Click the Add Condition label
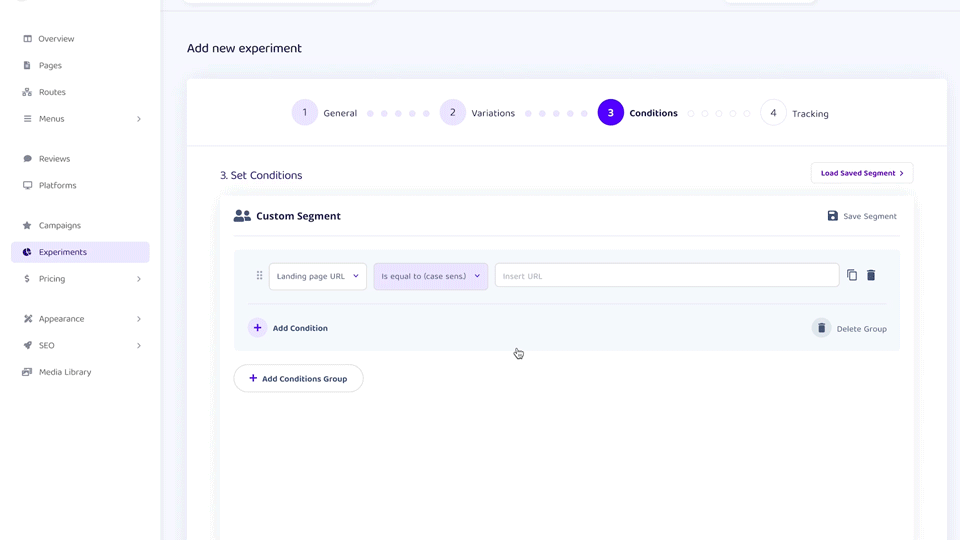The image size is (960, 540). pyautogui.click(x=300, y=328)
